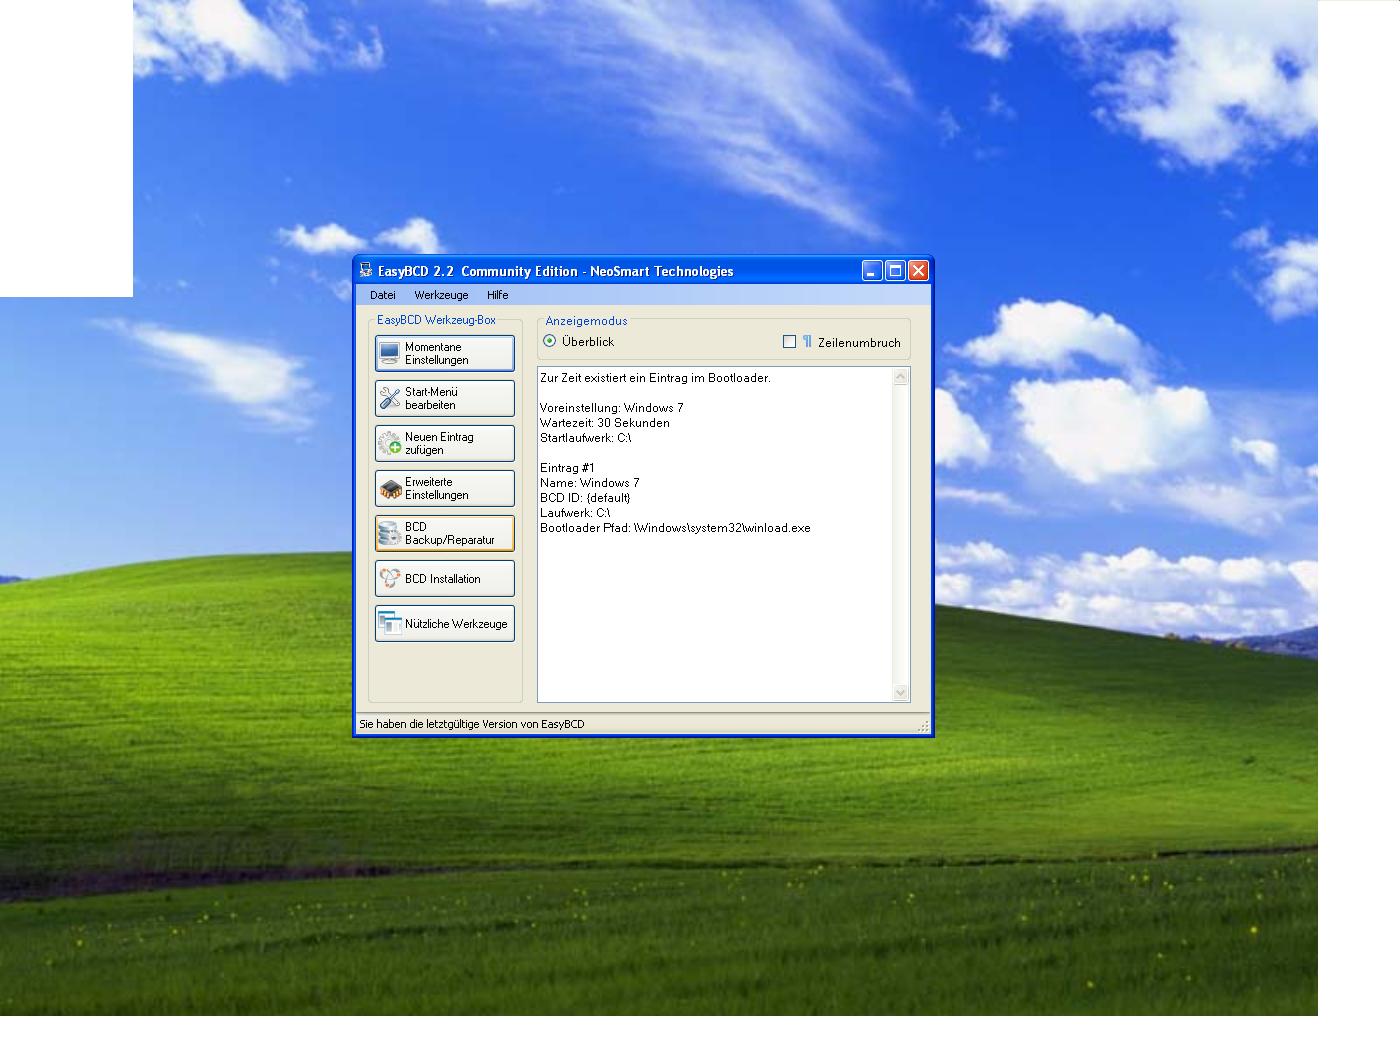This screenshot has width=1400, height=1050.
Task: Close the EasyBCD window
Action: (918, 271)
